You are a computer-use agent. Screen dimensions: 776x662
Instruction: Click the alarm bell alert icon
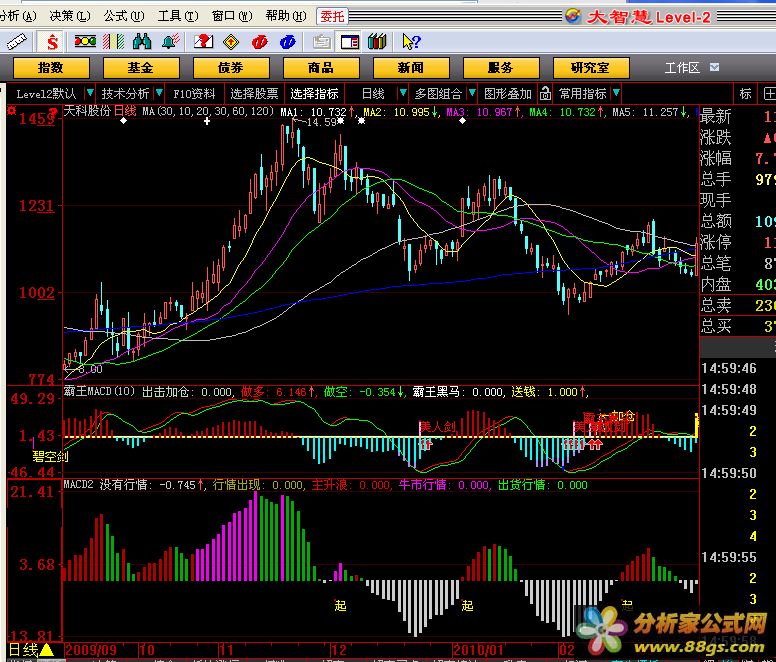tap(171, 42)
